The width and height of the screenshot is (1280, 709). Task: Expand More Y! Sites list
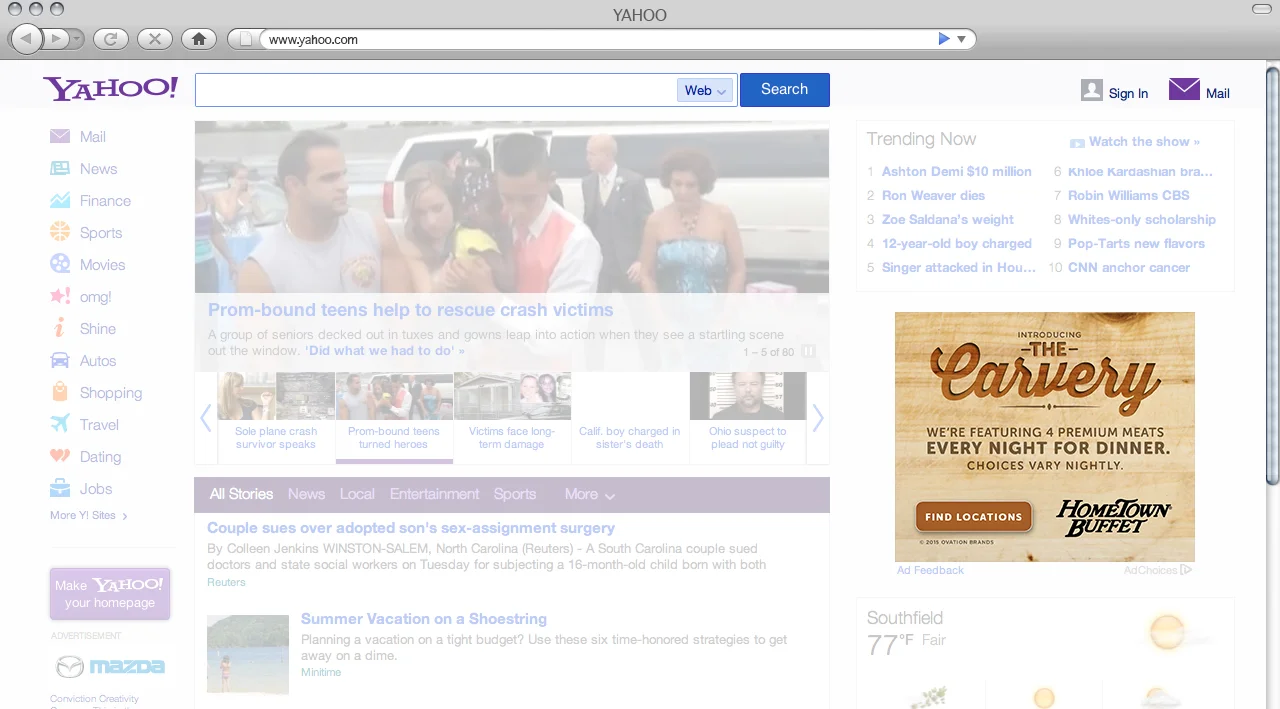click(89, 515)
